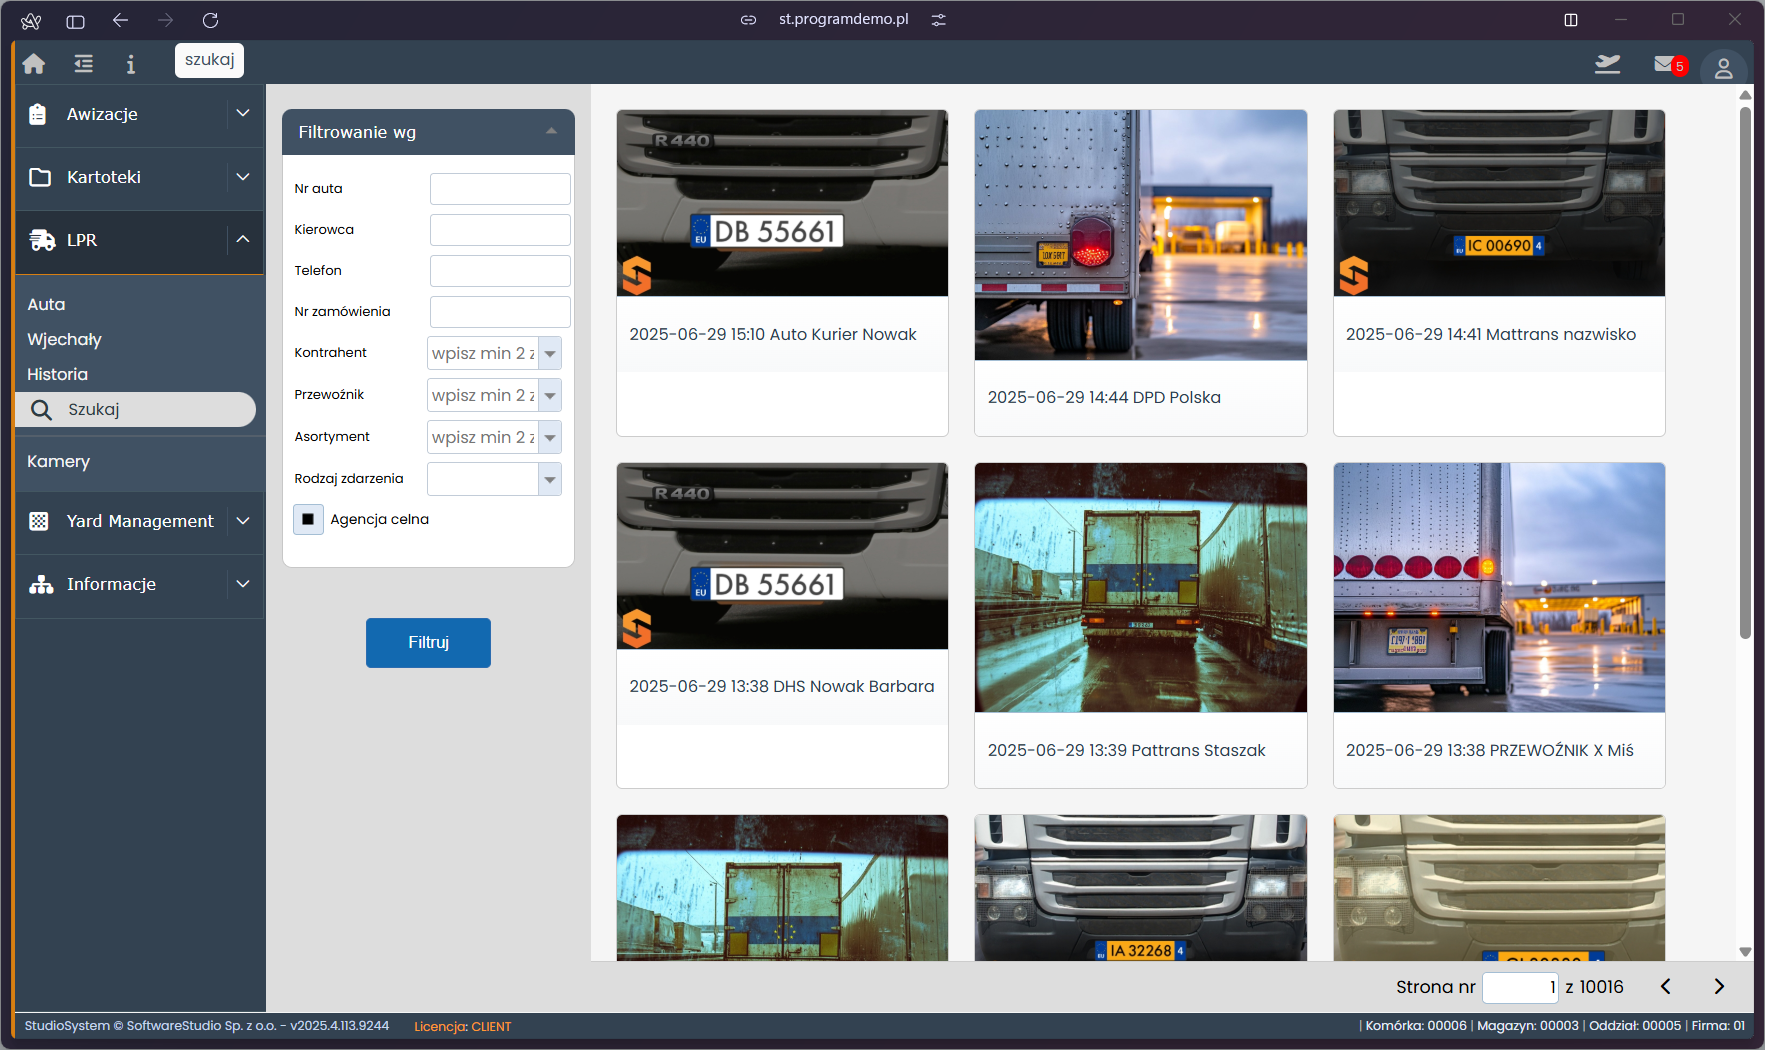This screenshot has width=1765, height=1050.
Task: Open the Kontrahent dropdown
Action: click(550, 354)
